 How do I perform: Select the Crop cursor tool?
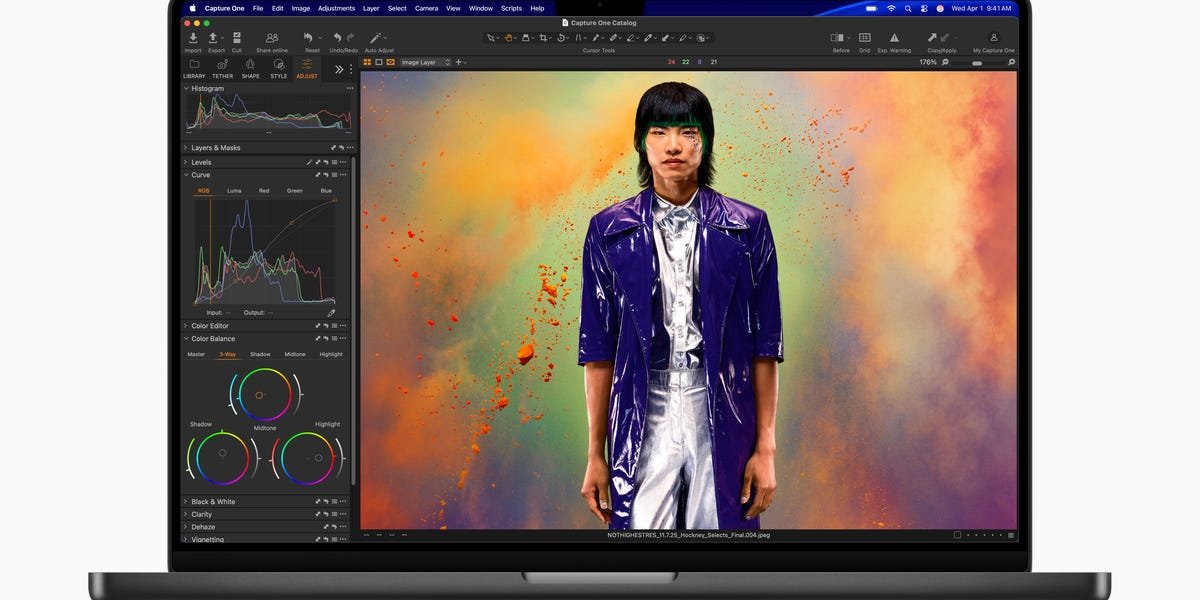click(544, 38)
